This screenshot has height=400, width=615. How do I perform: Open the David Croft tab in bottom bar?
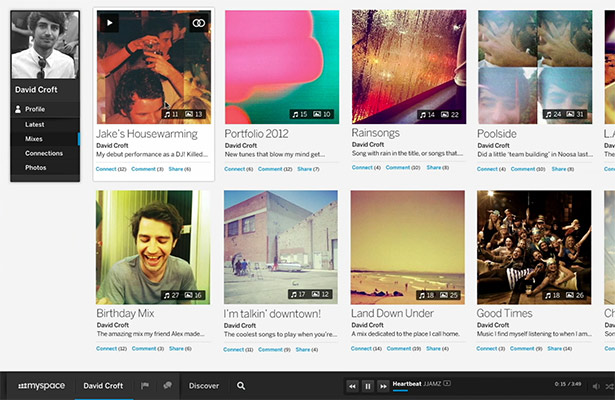point(103,386)
